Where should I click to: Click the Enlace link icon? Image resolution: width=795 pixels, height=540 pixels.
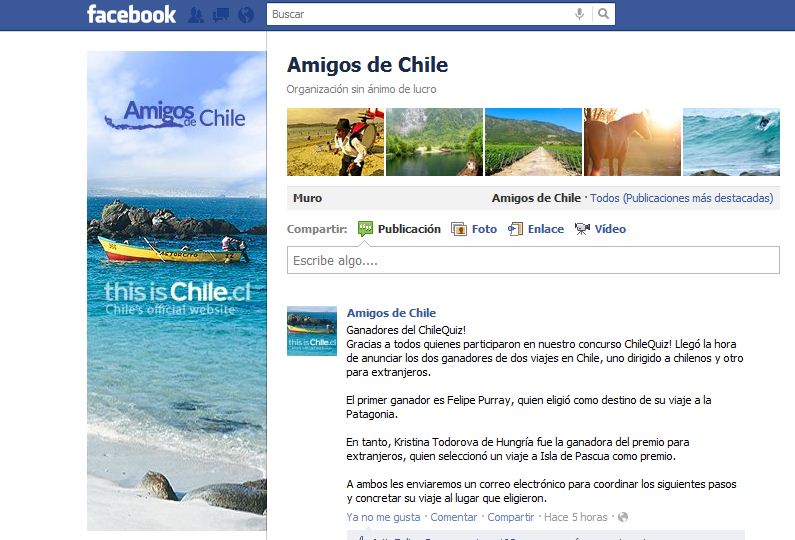[x=515, y=229]
